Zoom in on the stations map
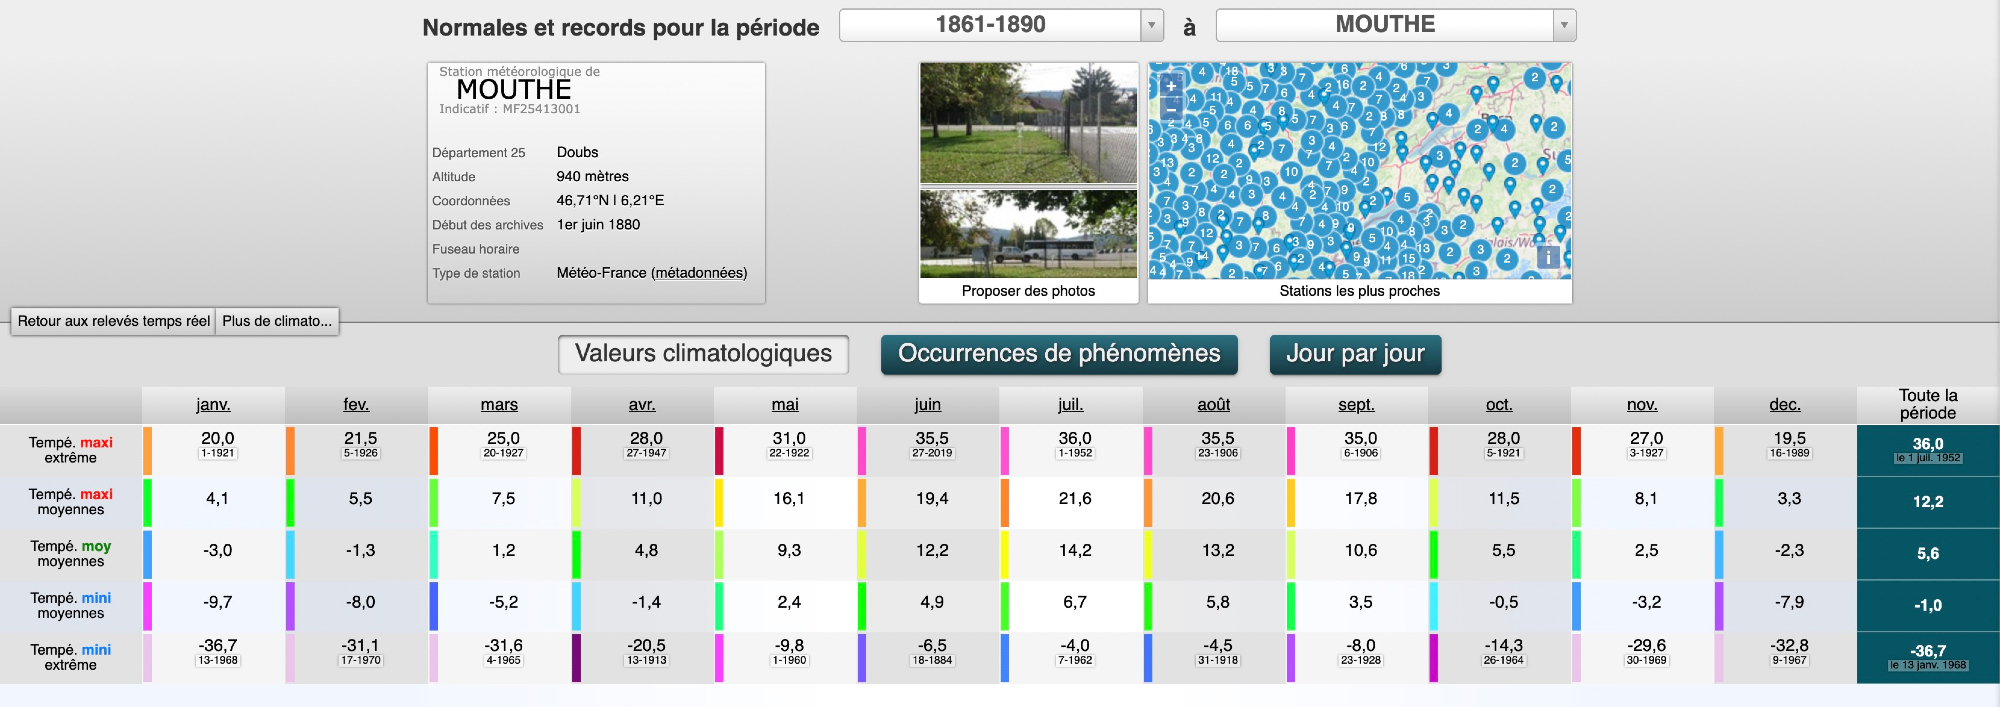This screenshot has width=2000, height=707. click(1170, 86)
